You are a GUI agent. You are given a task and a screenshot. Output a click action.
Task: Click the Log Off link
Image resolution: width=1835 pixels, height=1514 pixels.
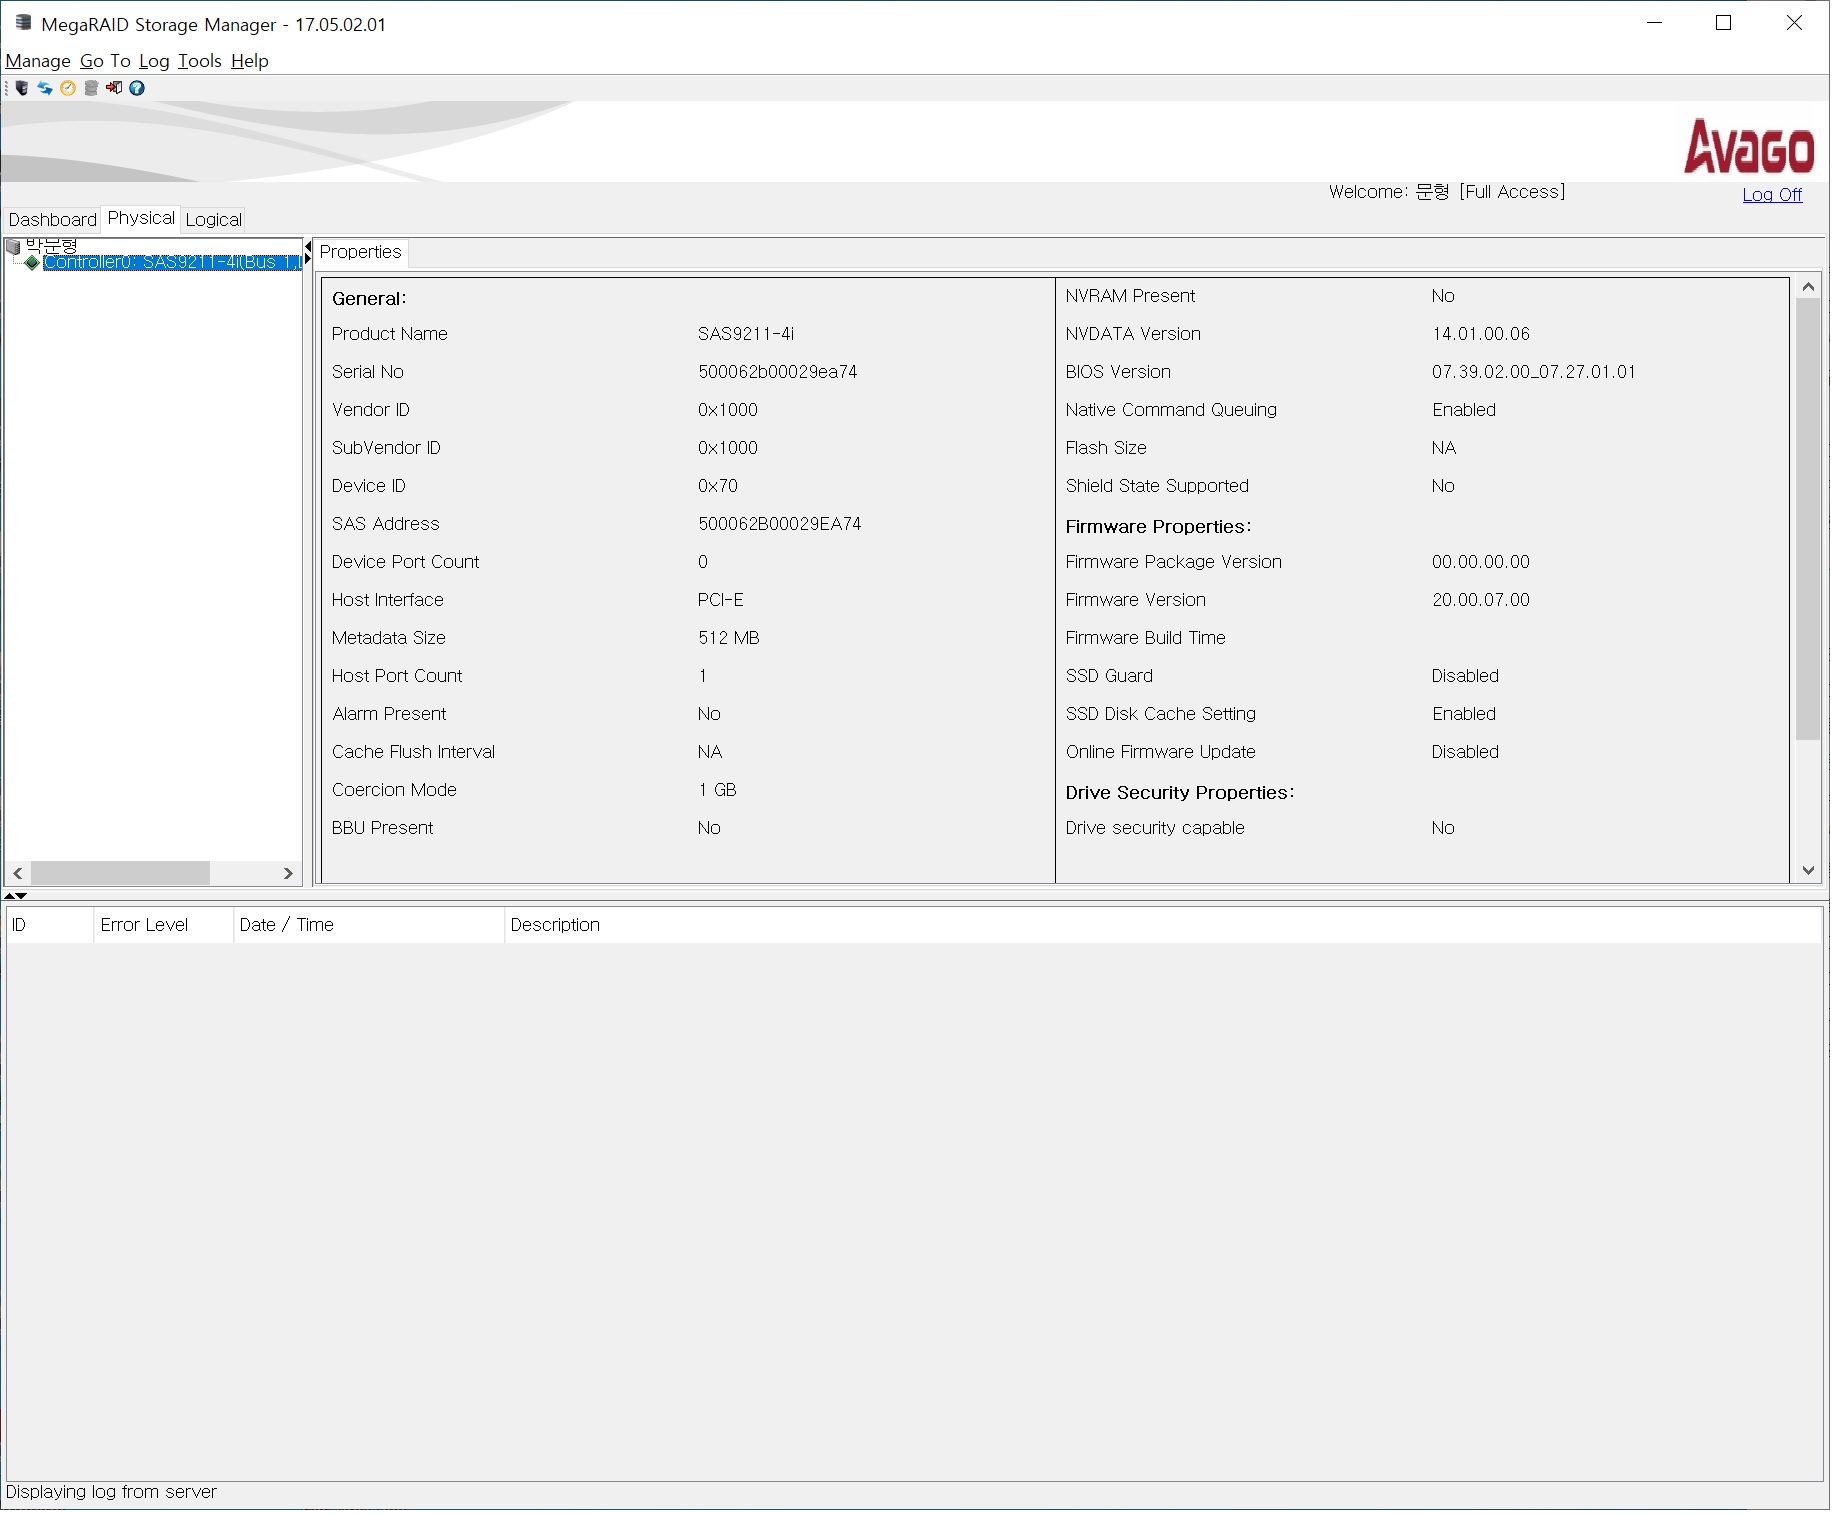click(x=1772, y=195)
